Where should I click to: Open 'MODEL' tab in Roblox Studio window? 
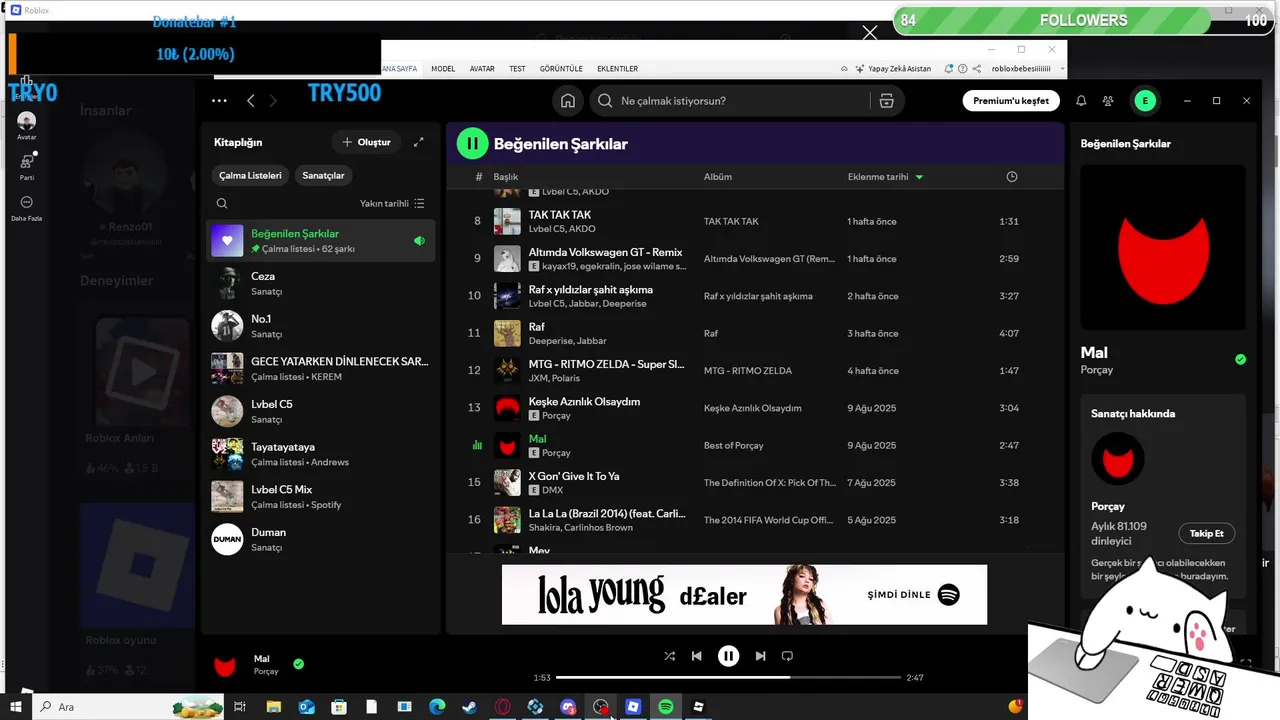coord(443,69)
